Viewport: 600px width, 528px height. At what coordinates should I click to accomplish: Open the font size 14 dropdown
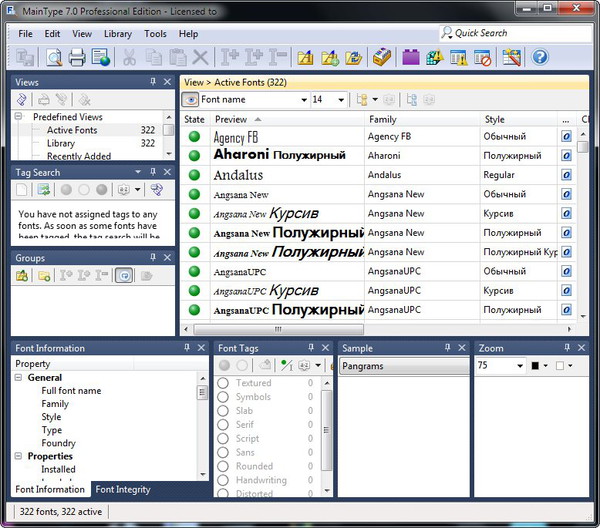point(342,100)
